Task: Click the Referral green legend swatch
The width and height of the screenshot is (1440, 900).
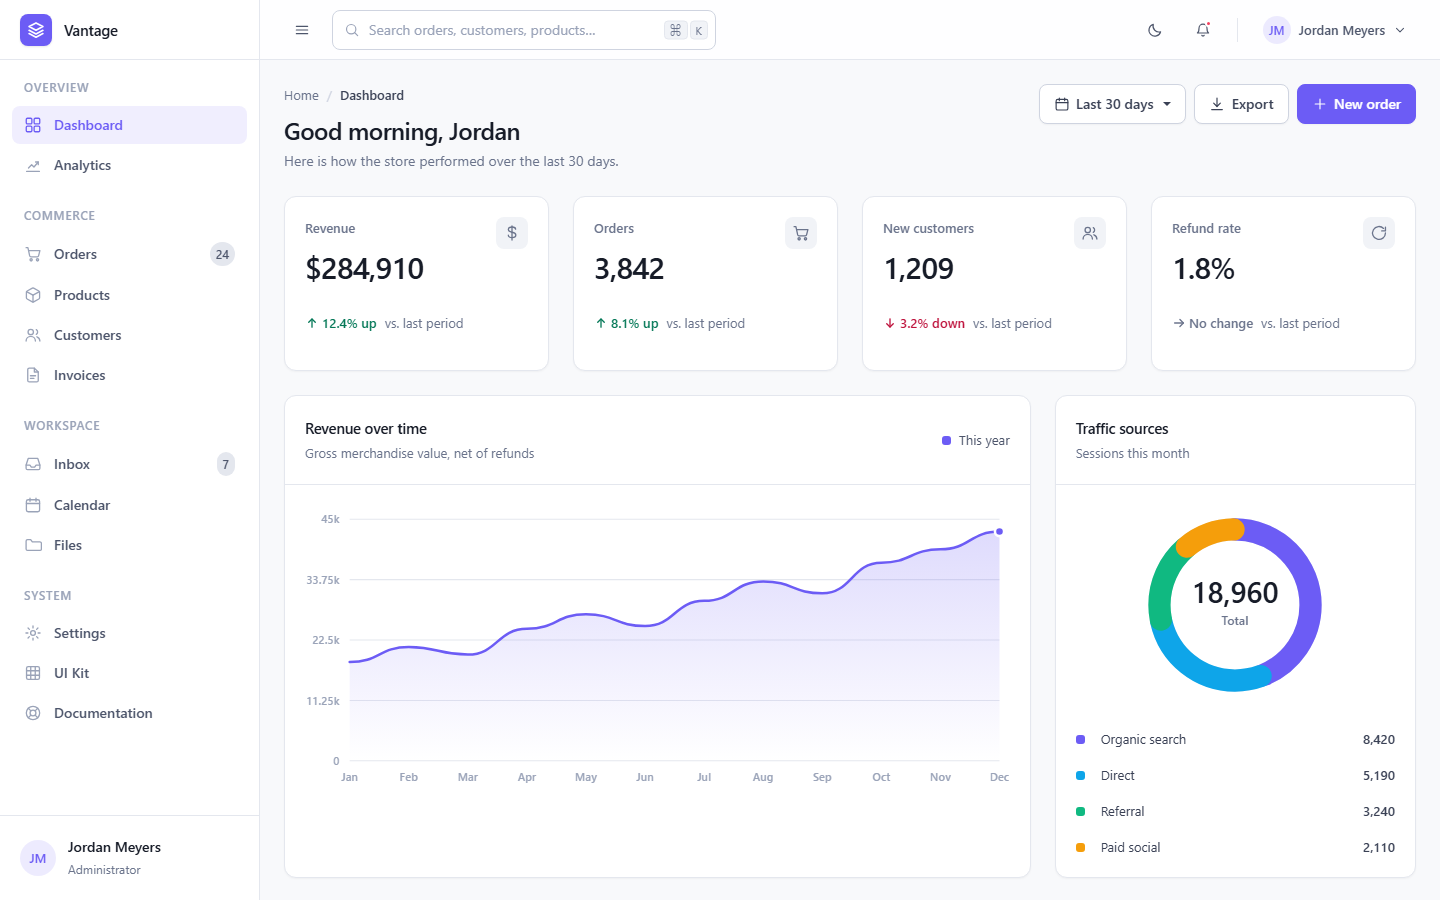Action: tap(1080, 811)
